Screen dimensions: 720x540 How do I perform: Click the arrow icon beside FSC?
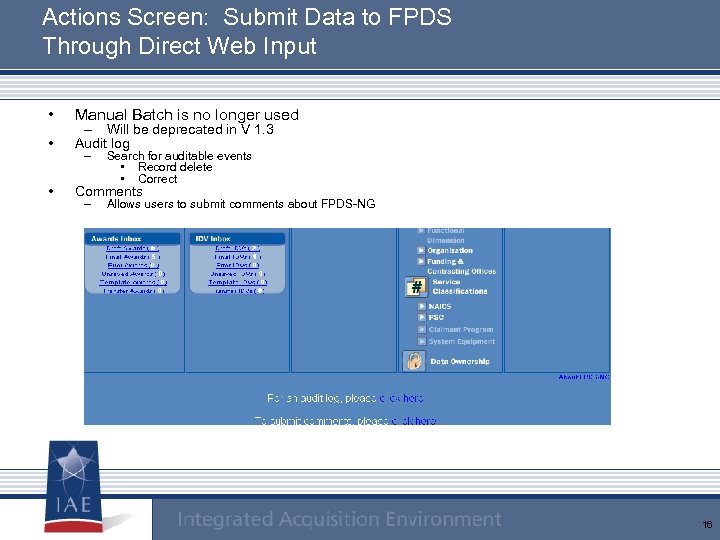pos(422,317)
